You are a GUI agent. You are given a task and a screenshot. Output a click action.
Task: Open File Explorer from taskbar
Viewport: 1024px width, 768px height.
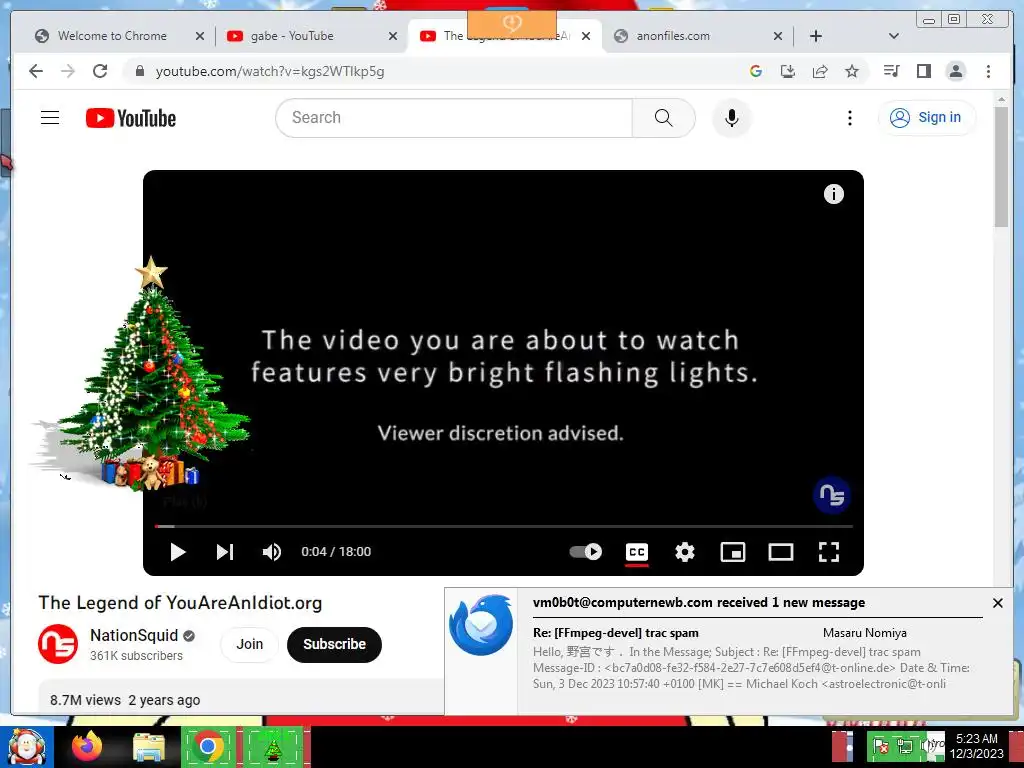(x=148, y=747)
